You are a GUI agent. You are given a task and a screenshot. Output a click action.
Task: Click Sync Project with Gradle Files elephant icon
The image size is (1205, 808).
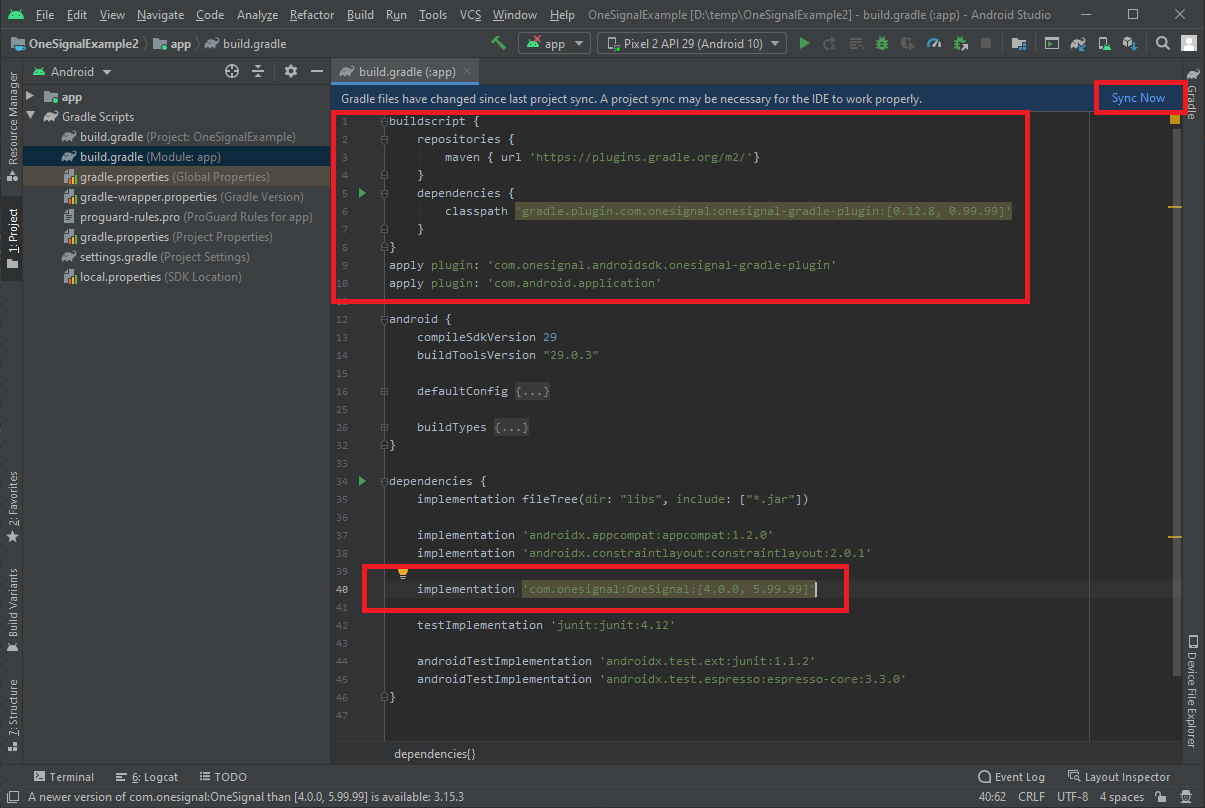(1079, 43)
